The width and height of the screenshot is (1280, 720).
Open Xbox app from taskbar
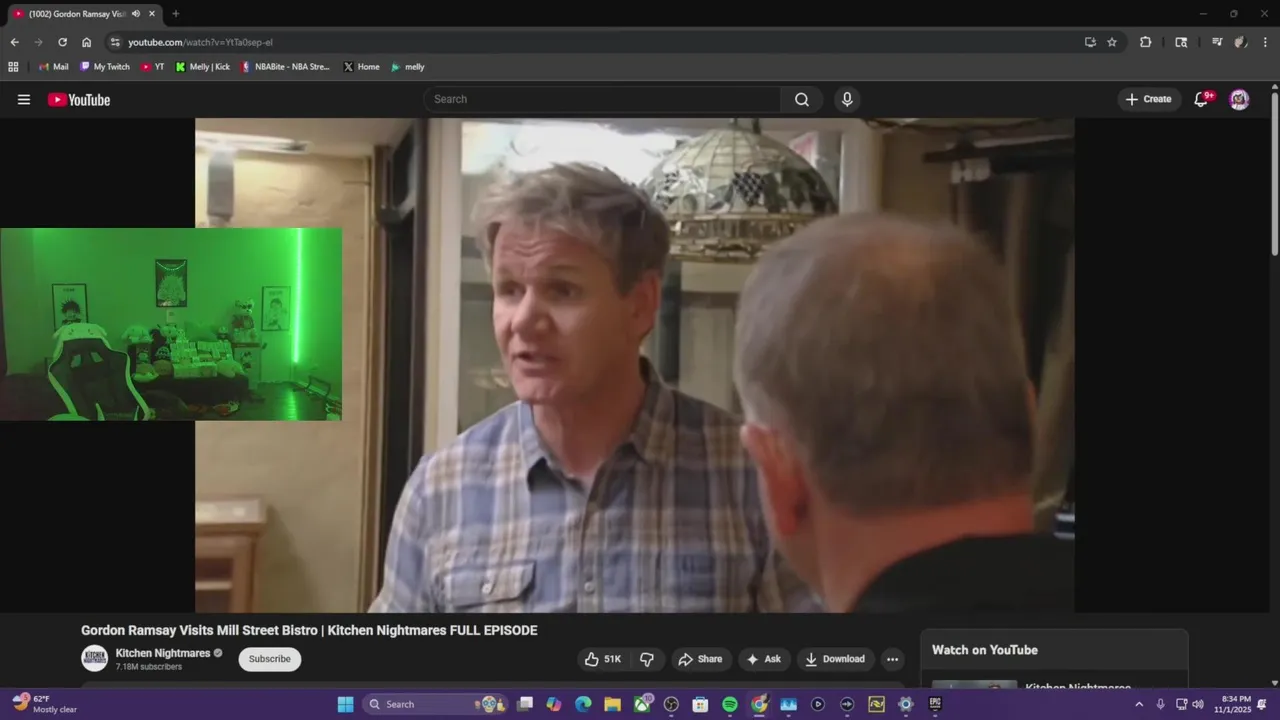click(642, 704)
